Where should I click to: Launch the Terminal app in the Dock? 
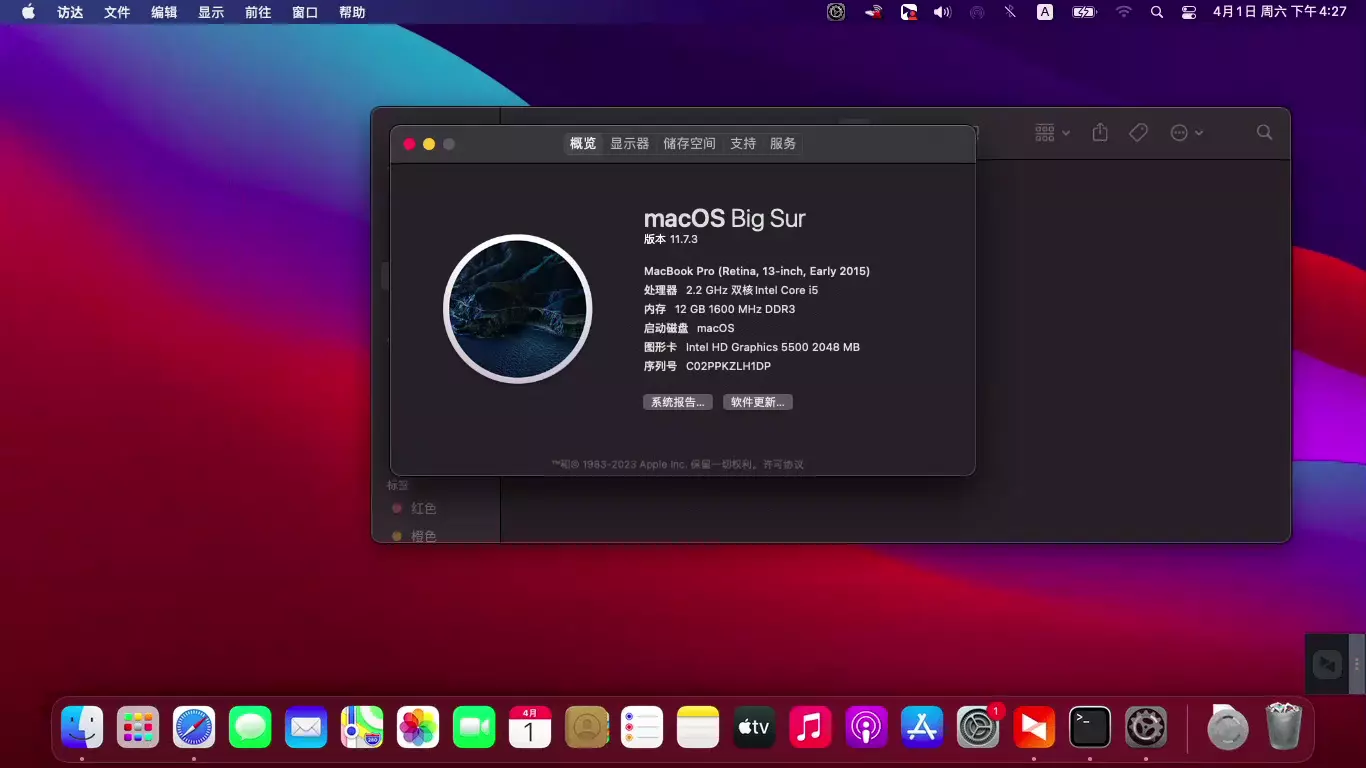tap(1089, 727)
